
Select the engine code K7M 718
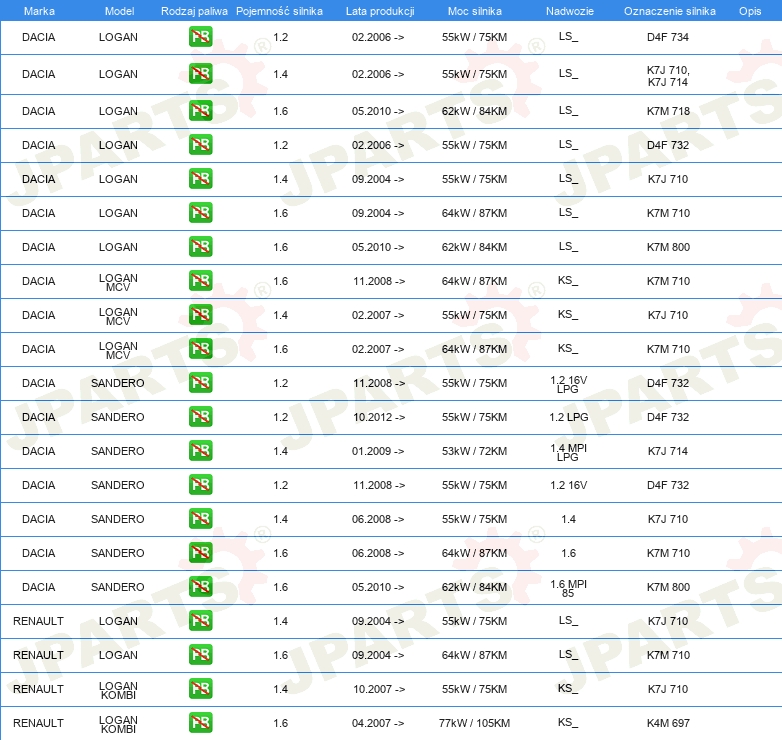668,111
